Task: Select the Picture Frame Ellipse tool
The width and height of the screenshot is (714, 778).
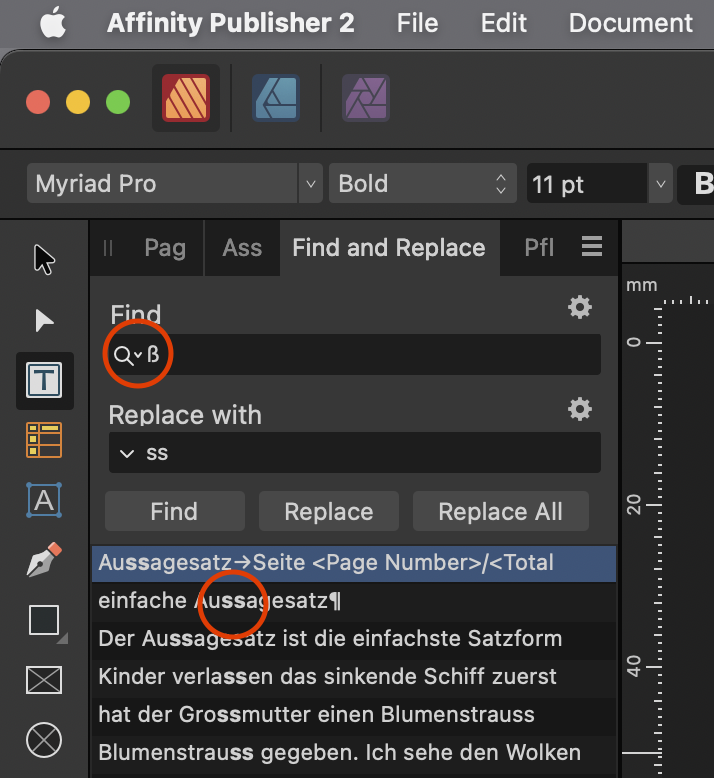Action: tap(44, 740)
